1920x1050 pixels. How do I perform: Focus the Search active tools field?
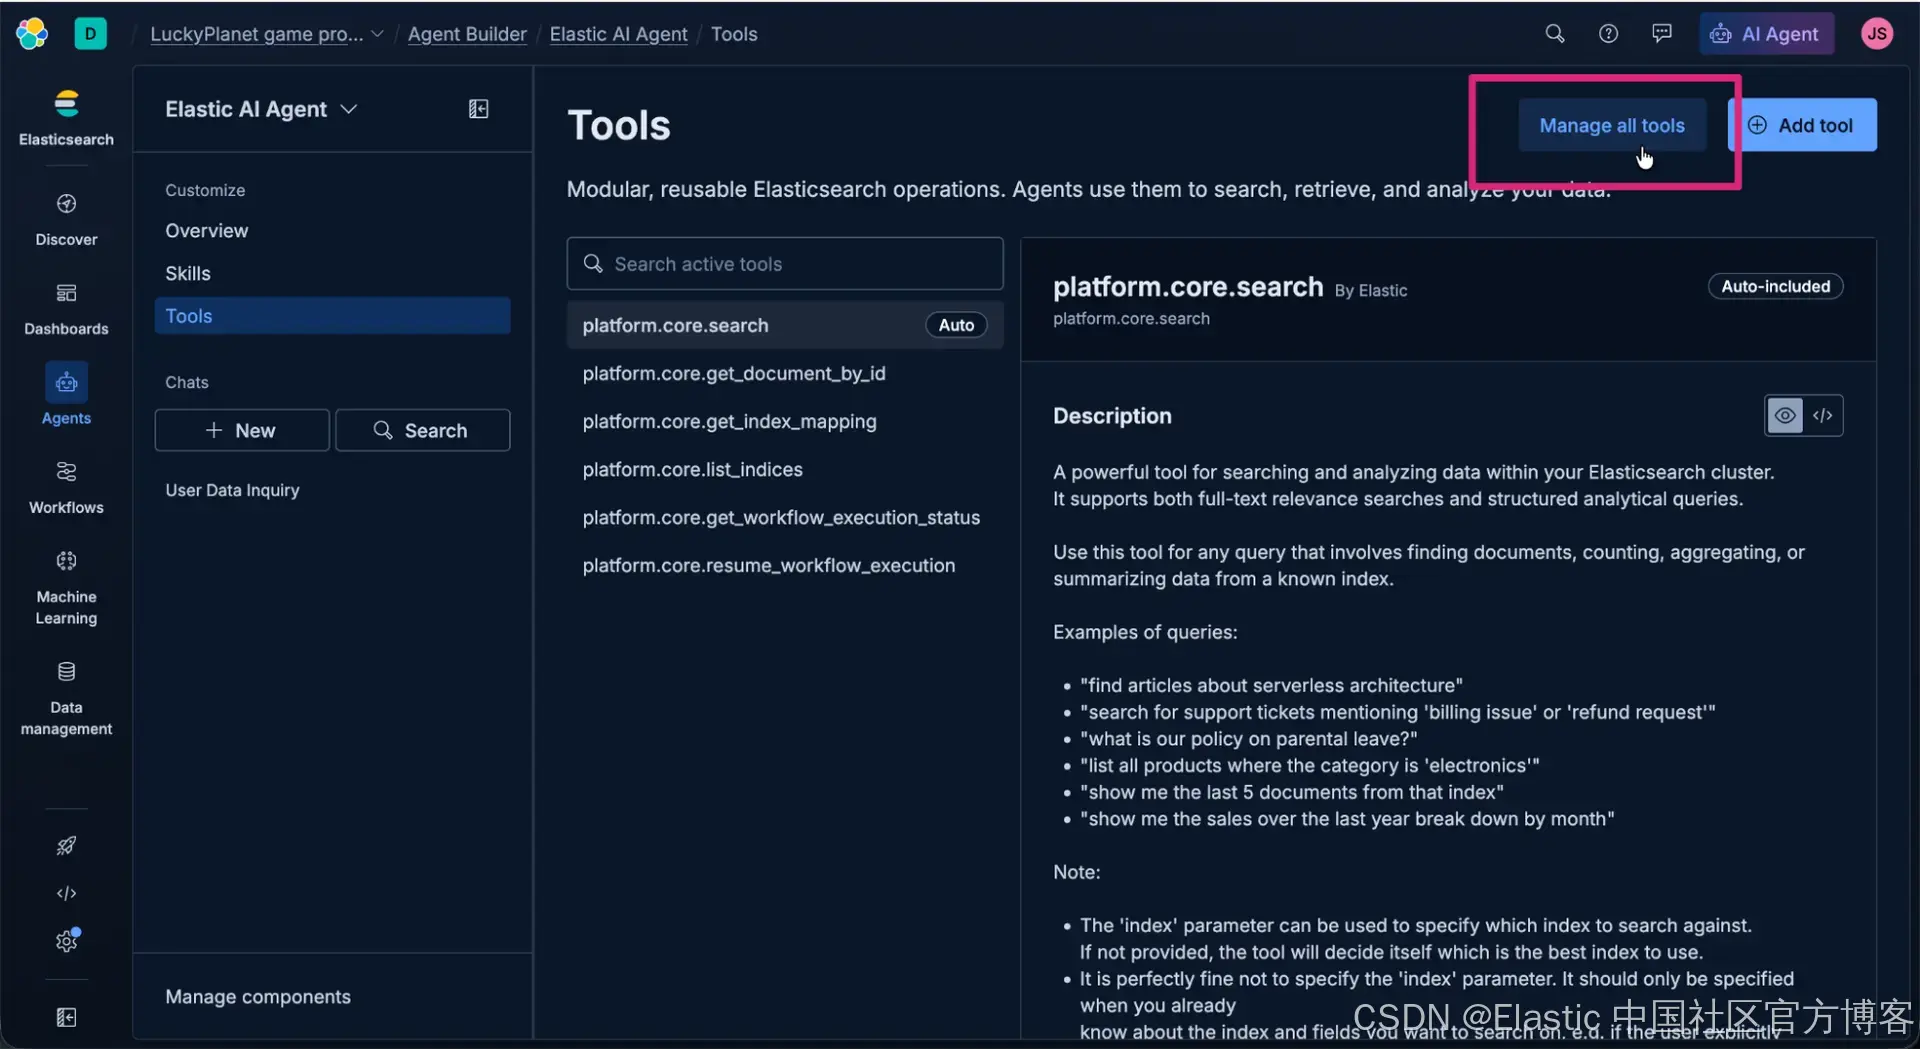[785, 264]
